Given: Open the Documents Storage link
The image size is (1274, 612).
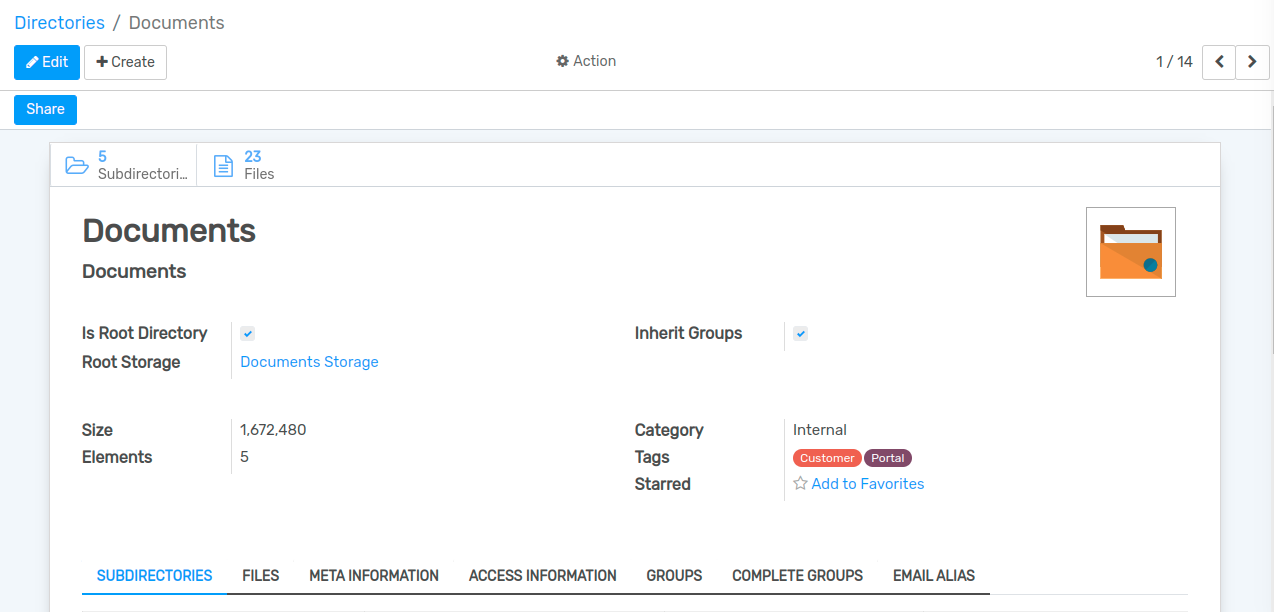Looking at the screenshot, I should pos(309,362).
